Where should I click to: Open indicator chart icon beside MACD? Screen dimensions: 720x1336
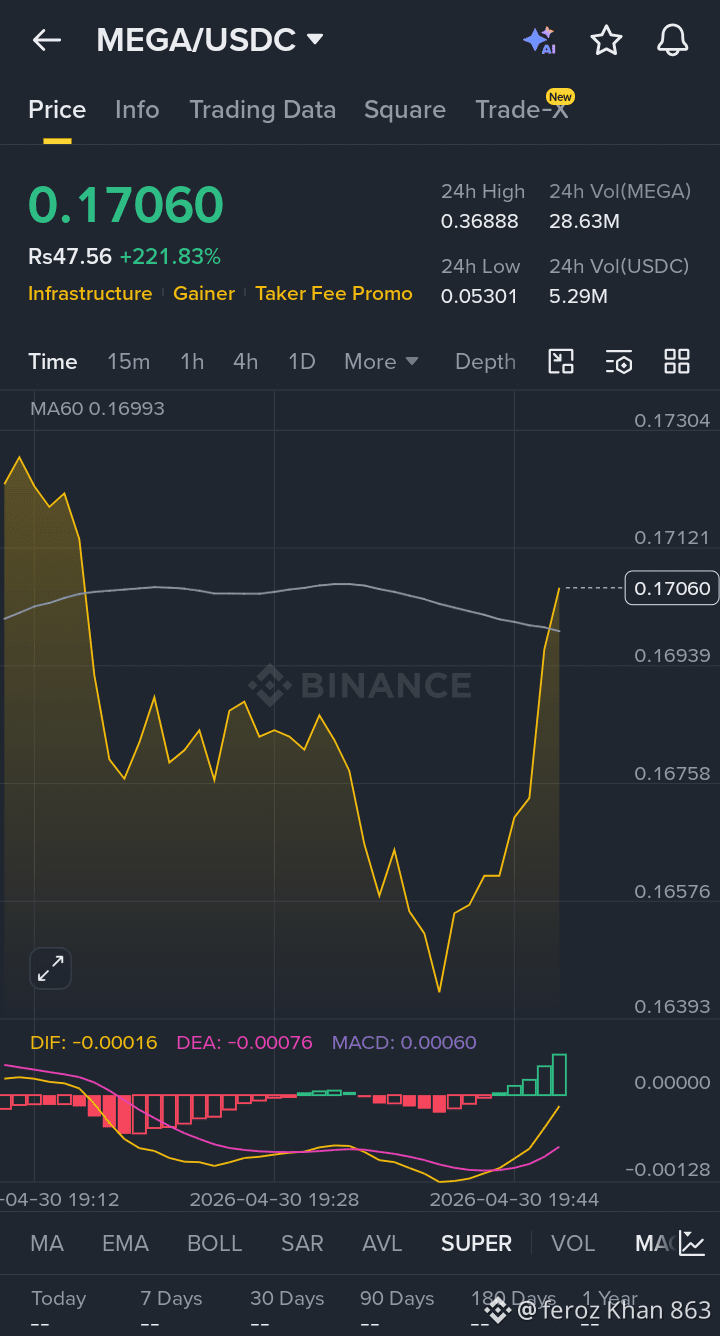[x=691, y=1243]
